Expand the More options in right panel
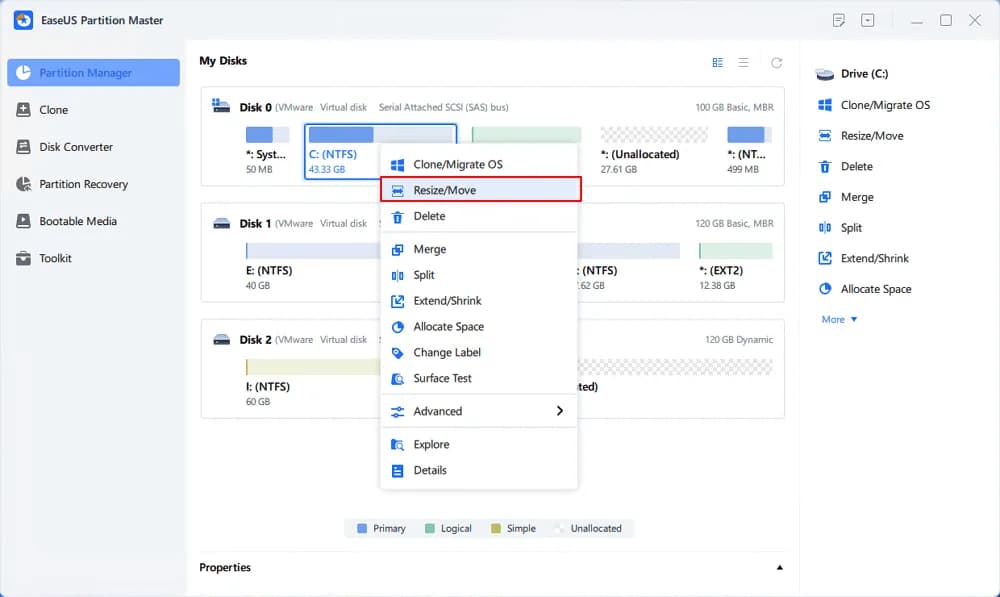Screen dimensions: 1000x597 coord(839,320)
